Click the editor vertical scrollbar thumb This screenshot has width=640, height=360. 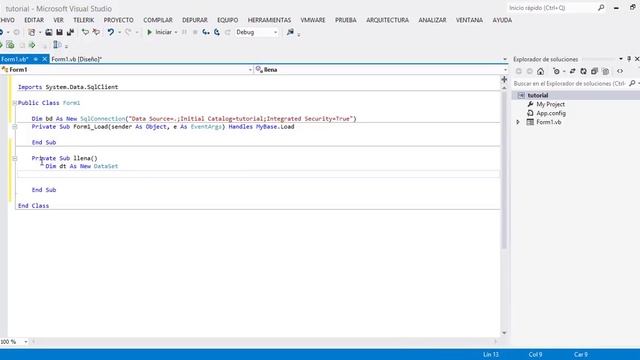point(504,169)
